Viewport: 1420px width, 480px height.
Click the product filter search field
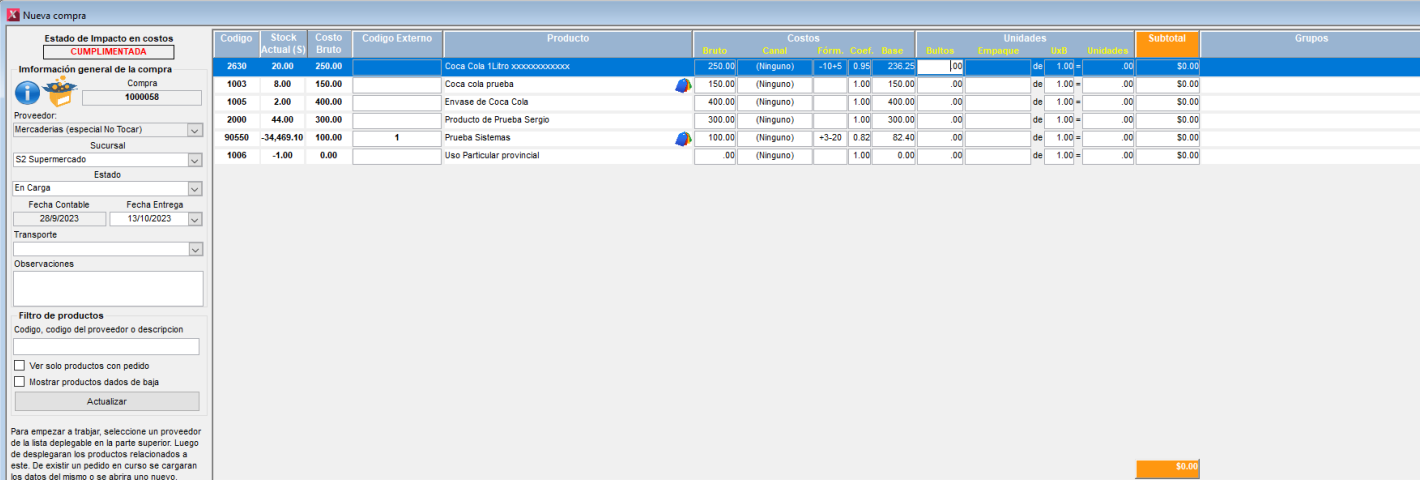click(x=106, y=347)
